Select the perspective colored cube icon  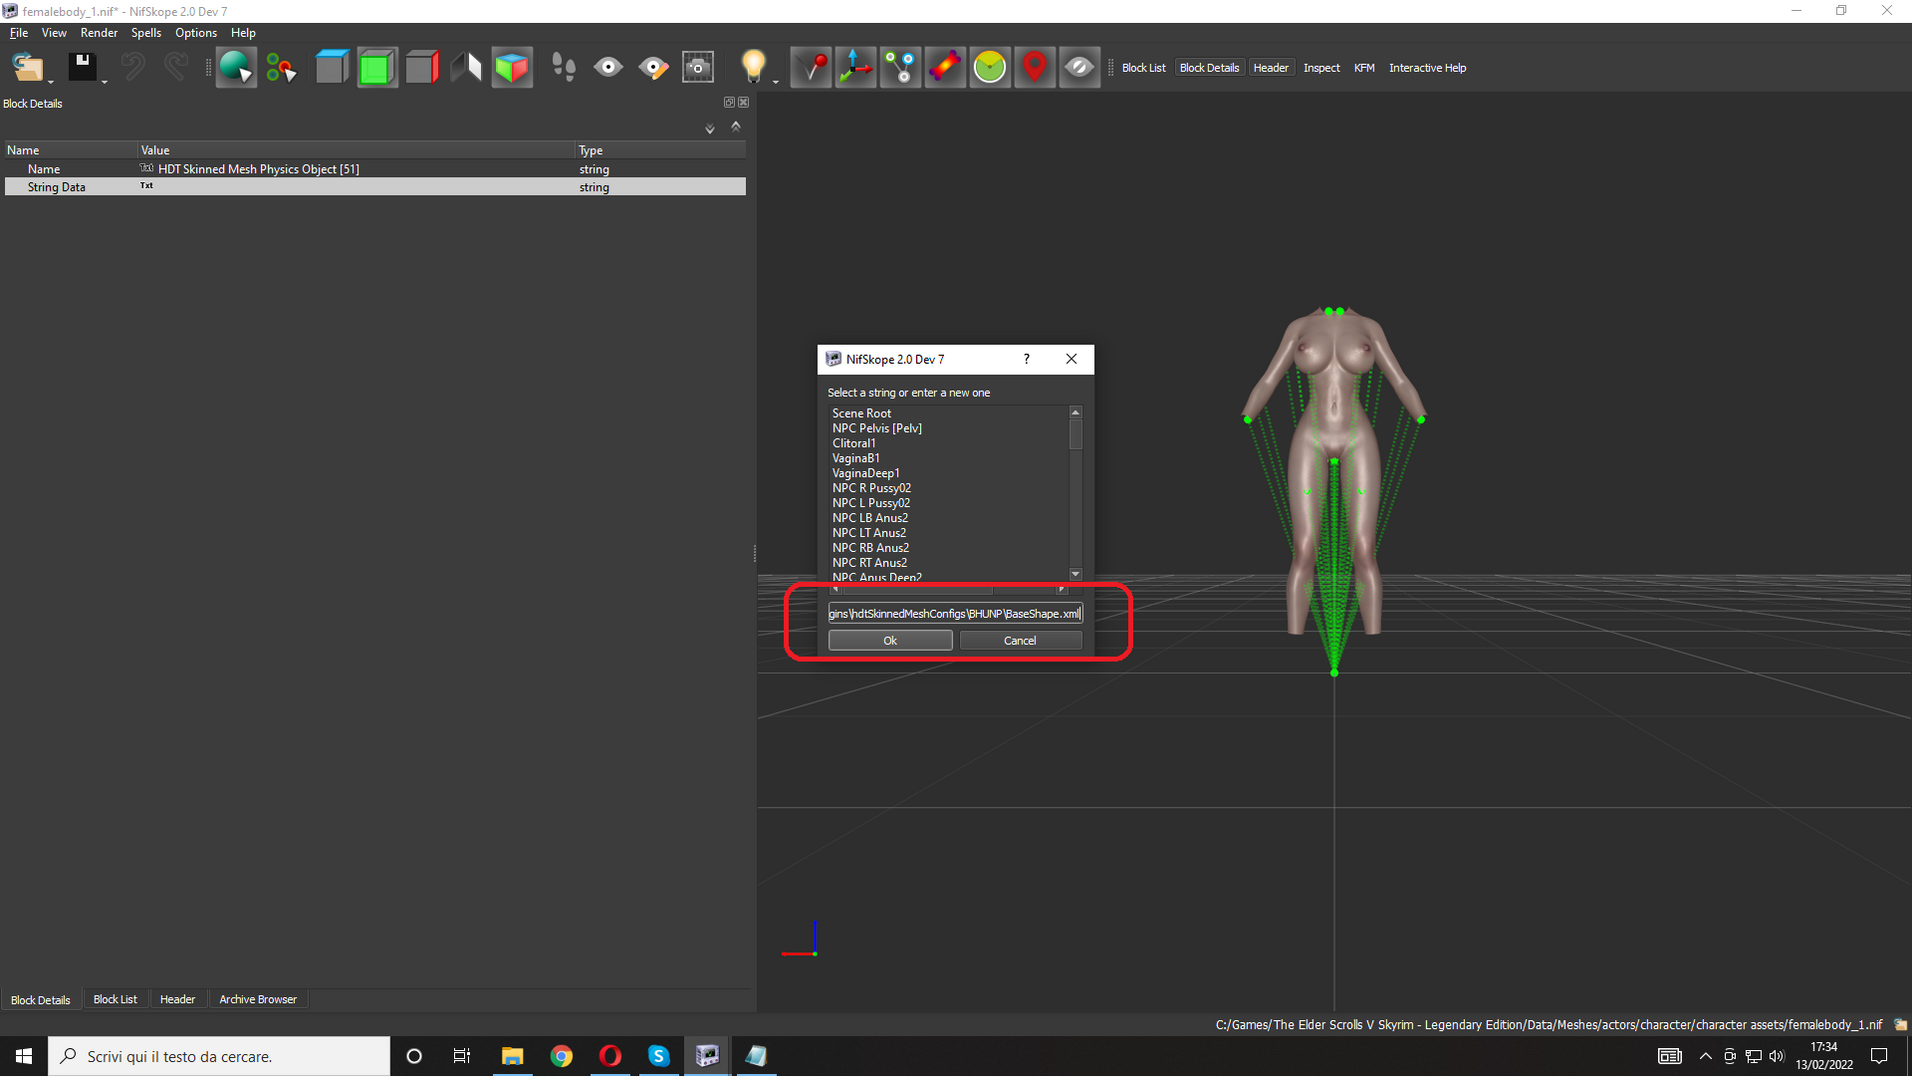click(x=511, y=67)
